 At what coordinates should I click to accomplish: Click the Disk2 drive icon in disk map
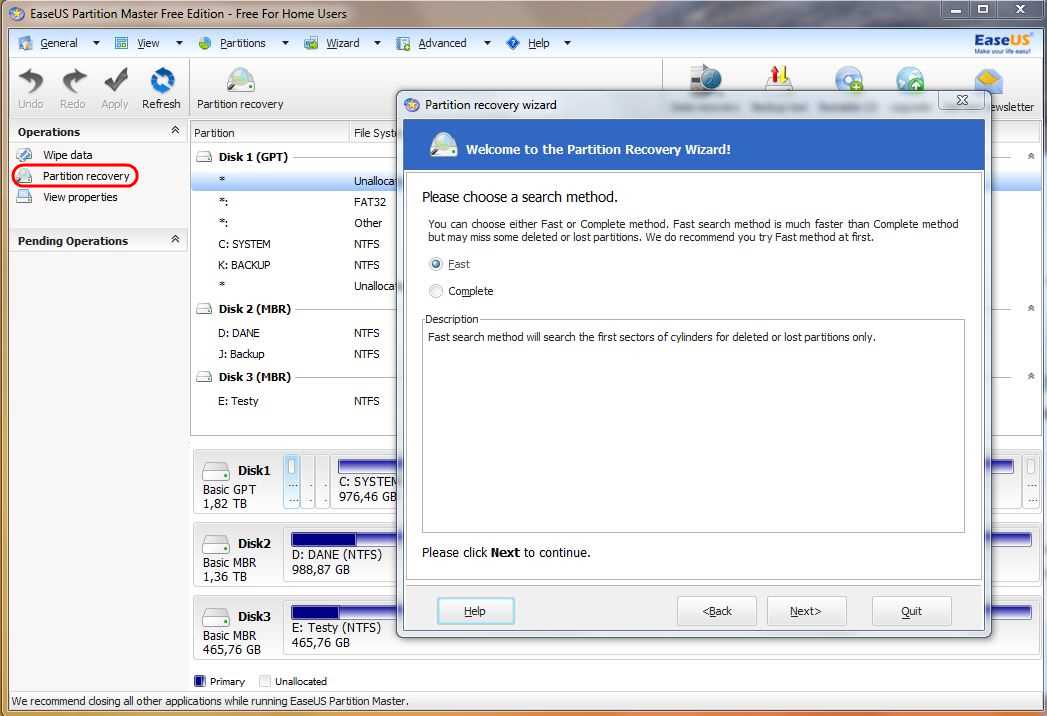pyautogui.click(x=216, y=544)
